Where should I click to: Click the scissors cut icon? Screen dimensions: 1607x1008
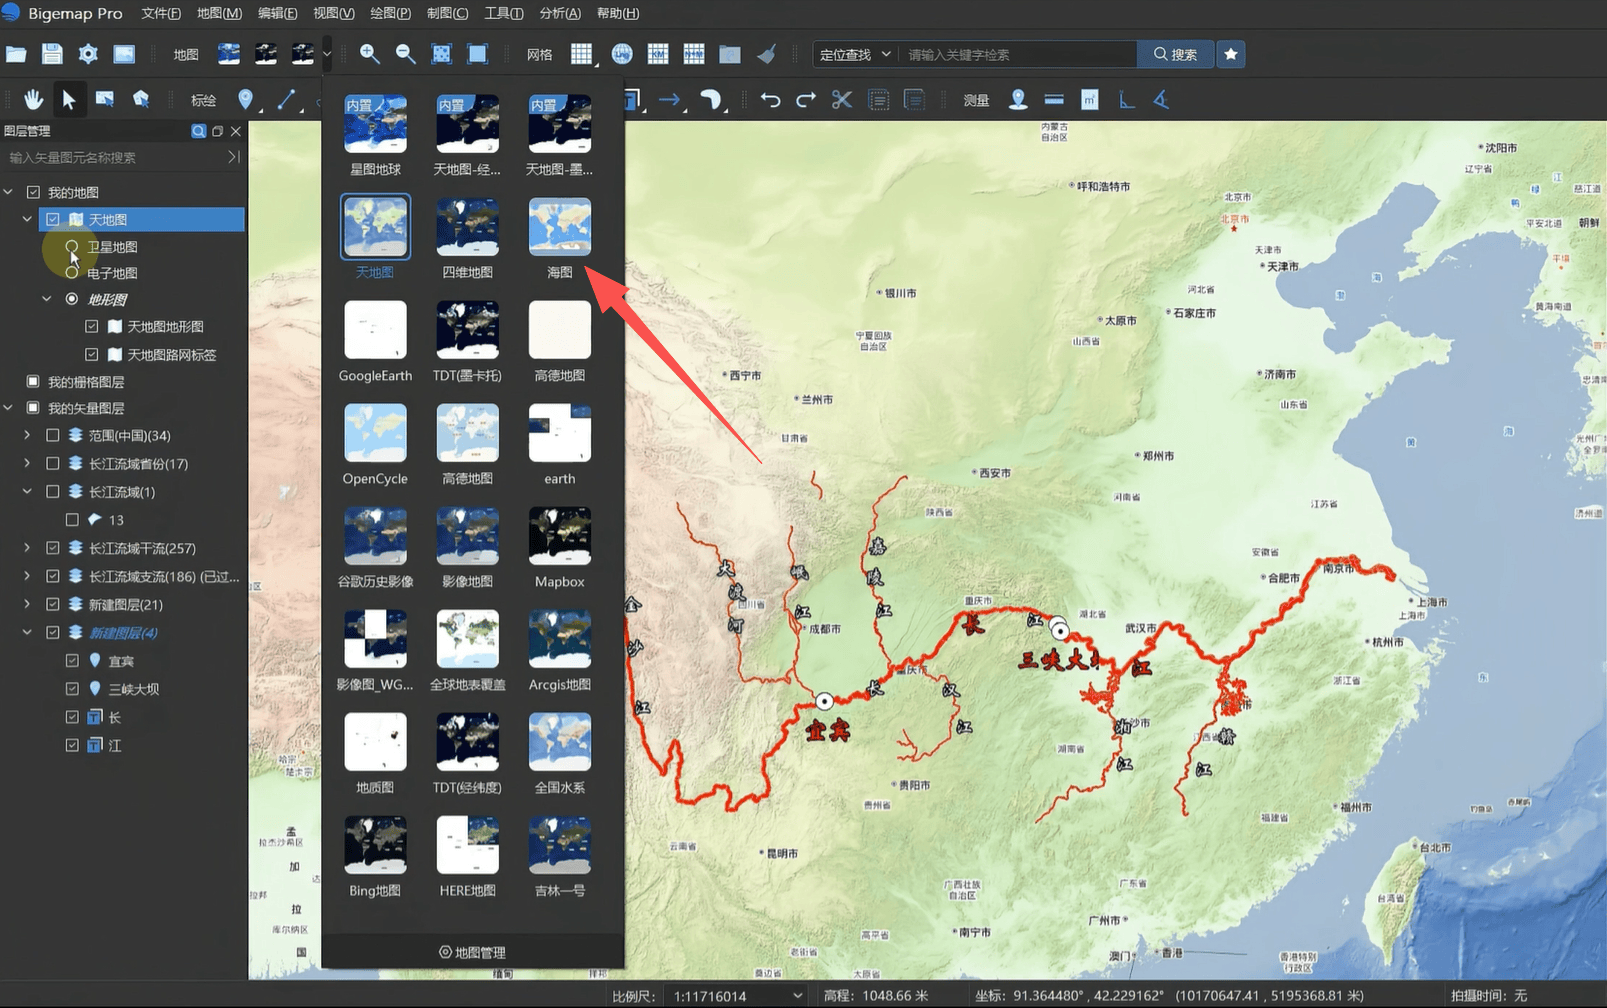(842, 99)
